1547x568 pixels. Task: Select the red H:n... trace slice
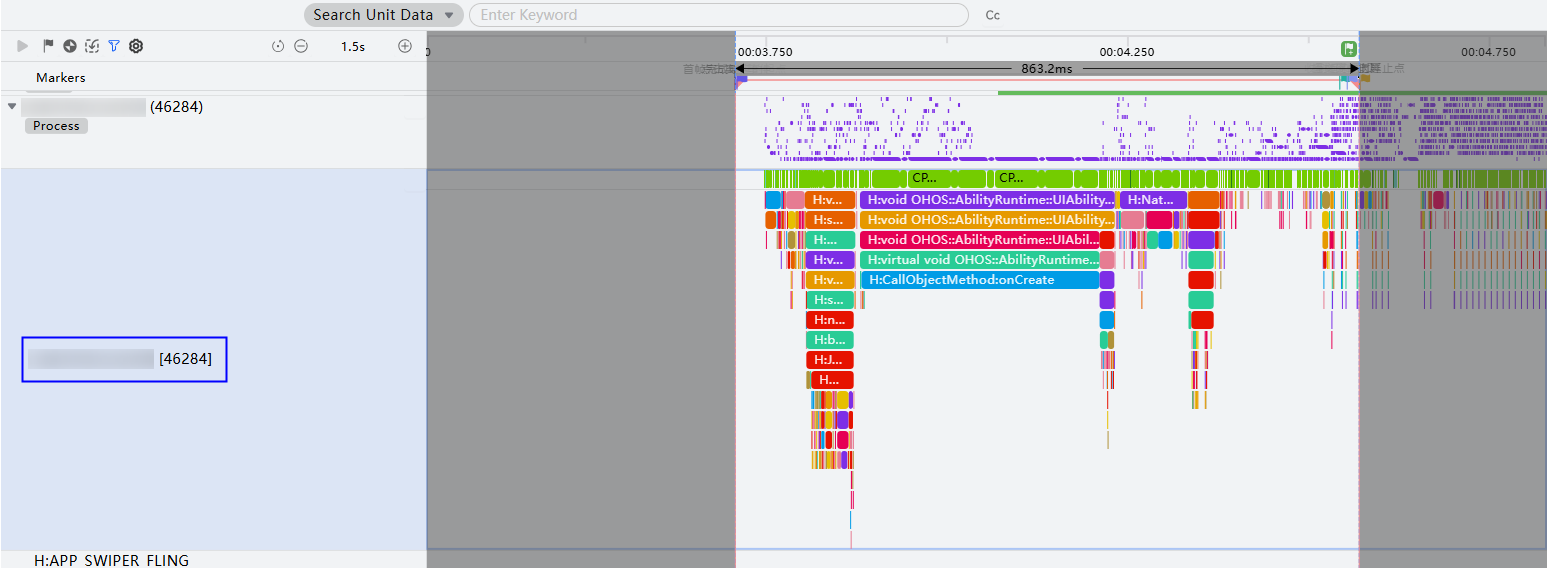830,320
